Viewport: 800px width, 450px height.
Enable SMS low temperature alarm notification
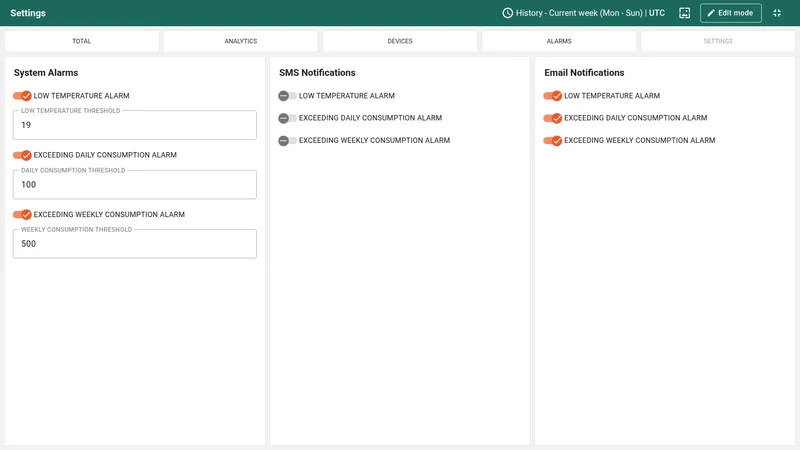coord(287,95)
